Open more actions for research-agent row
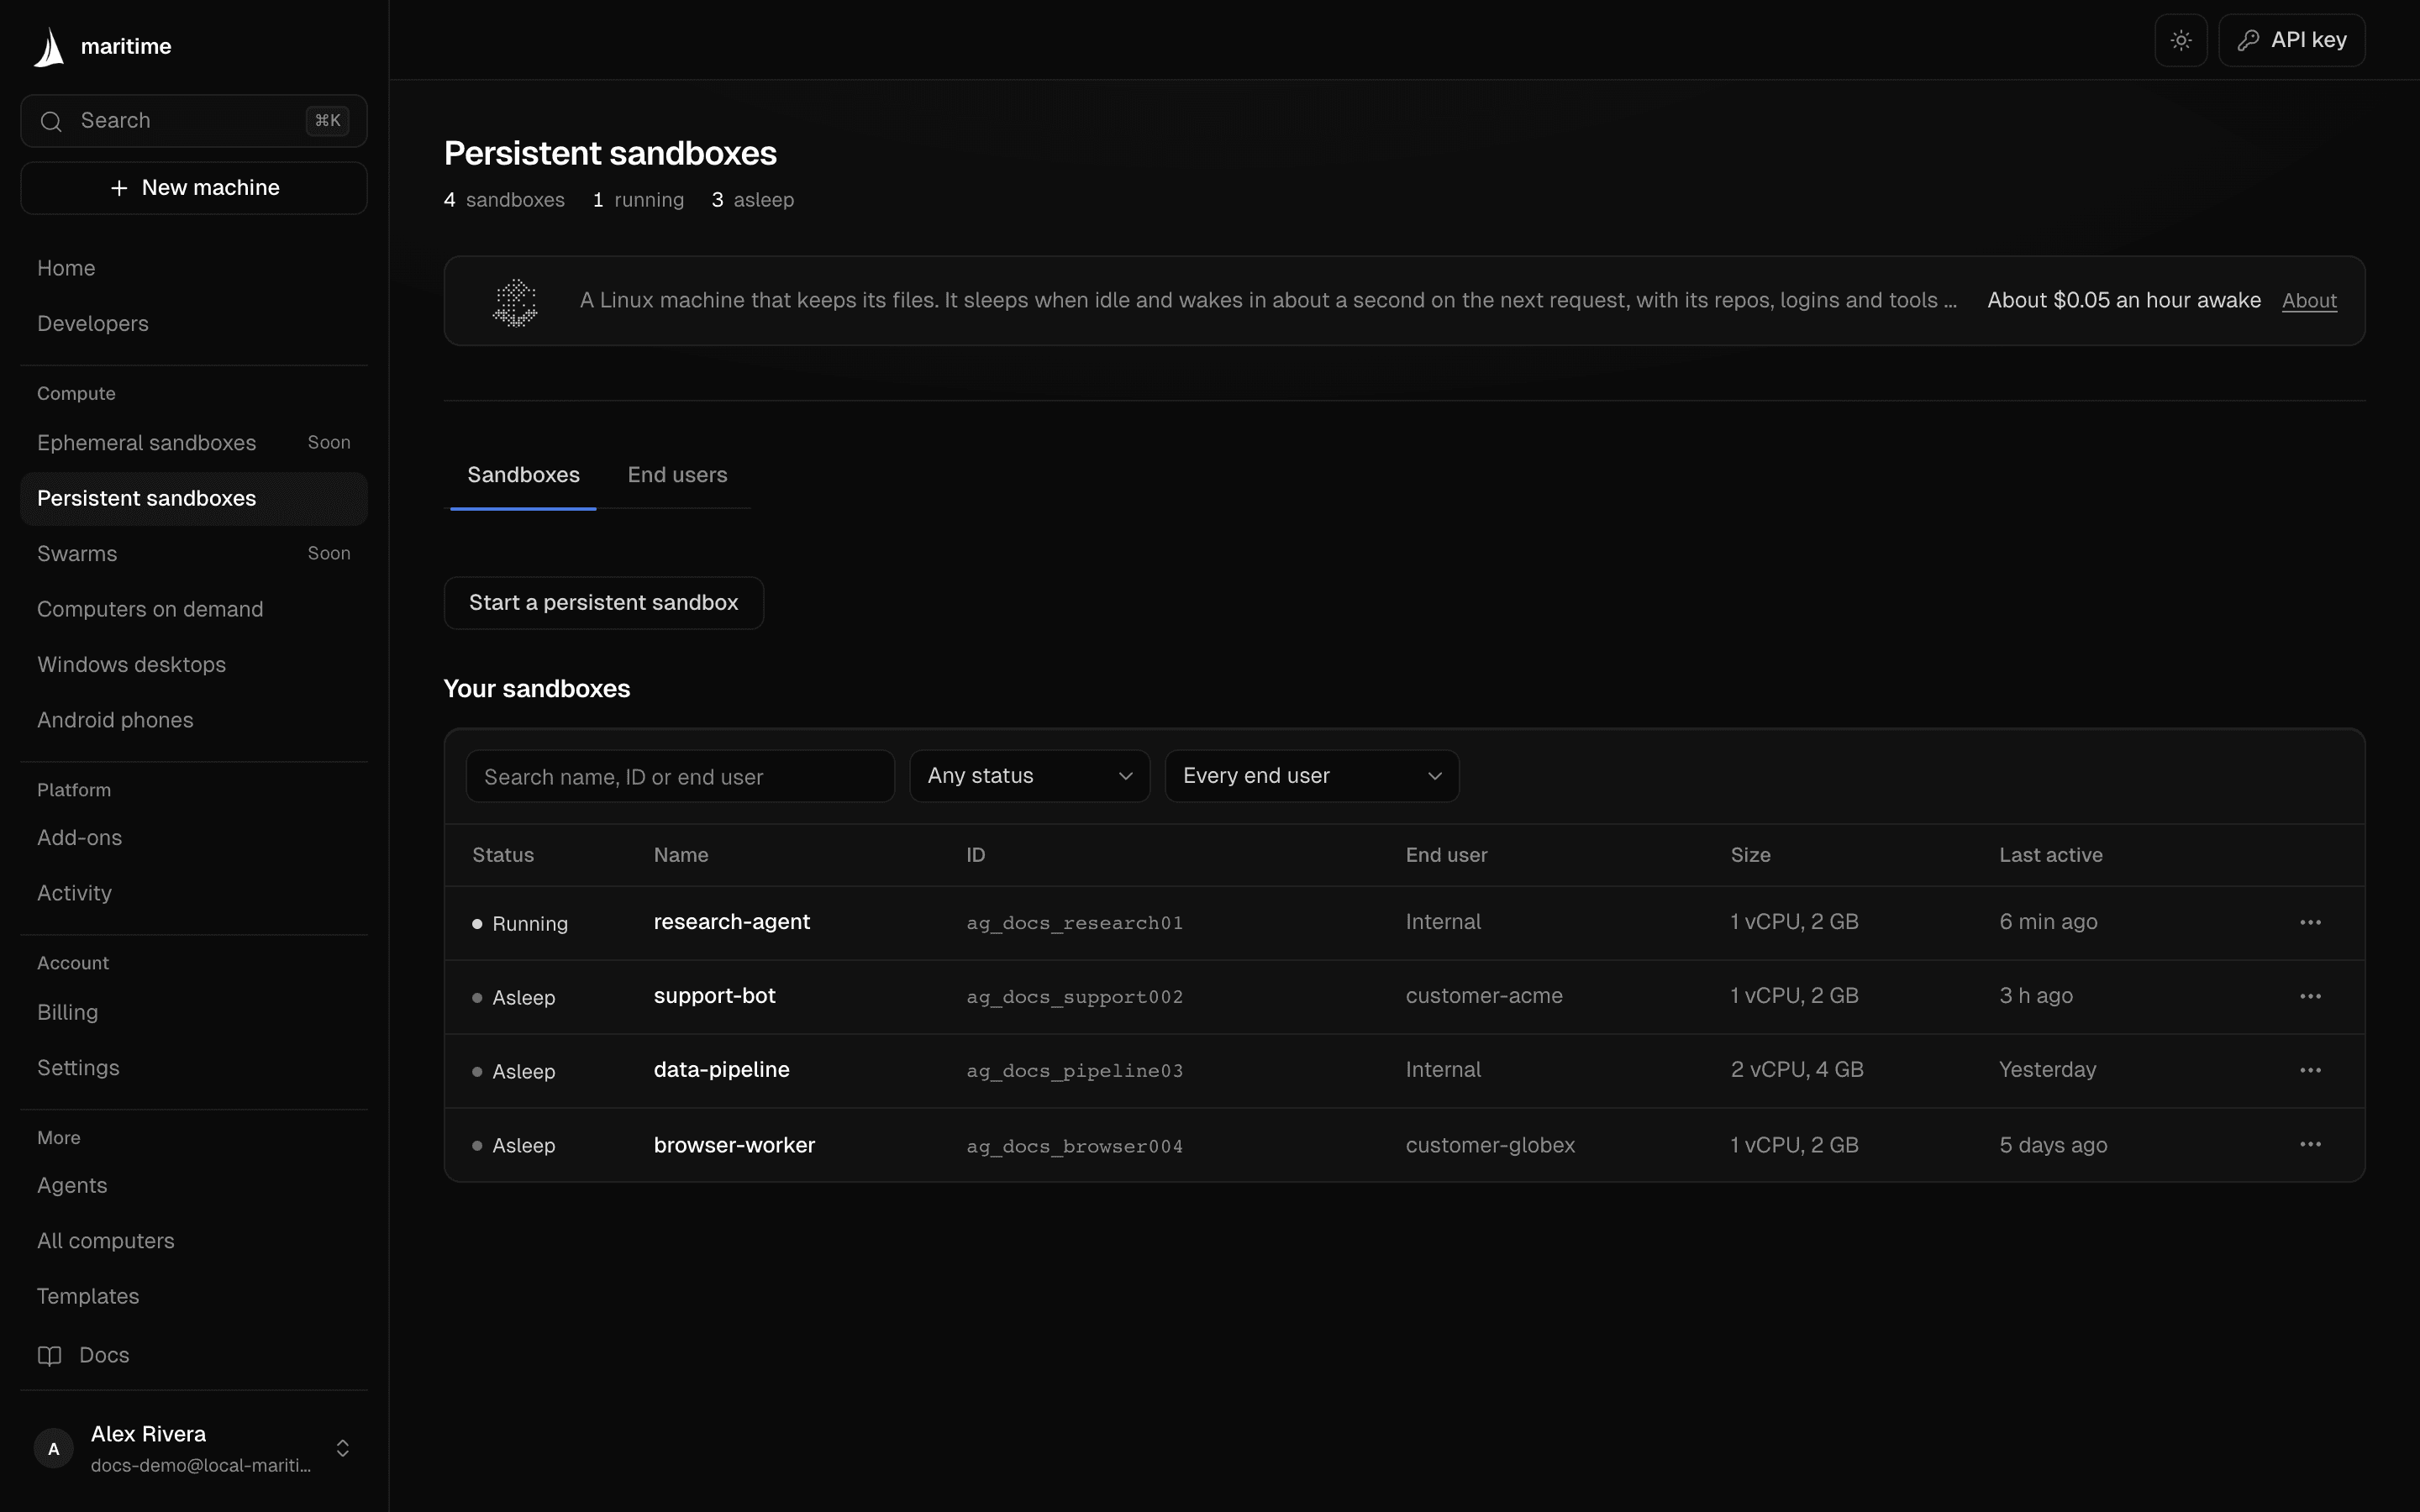The height and width of the screenshot is (1512, 2420). [2310, 922]
